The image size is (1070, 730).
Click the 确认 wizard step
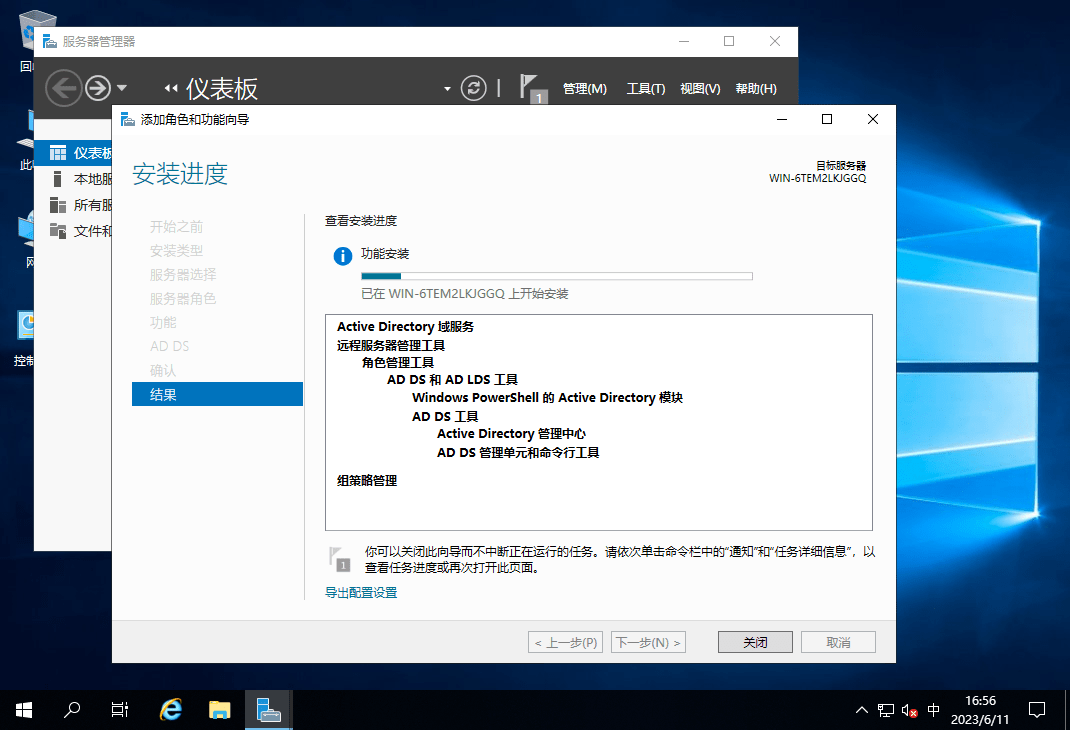pos(163,370)
